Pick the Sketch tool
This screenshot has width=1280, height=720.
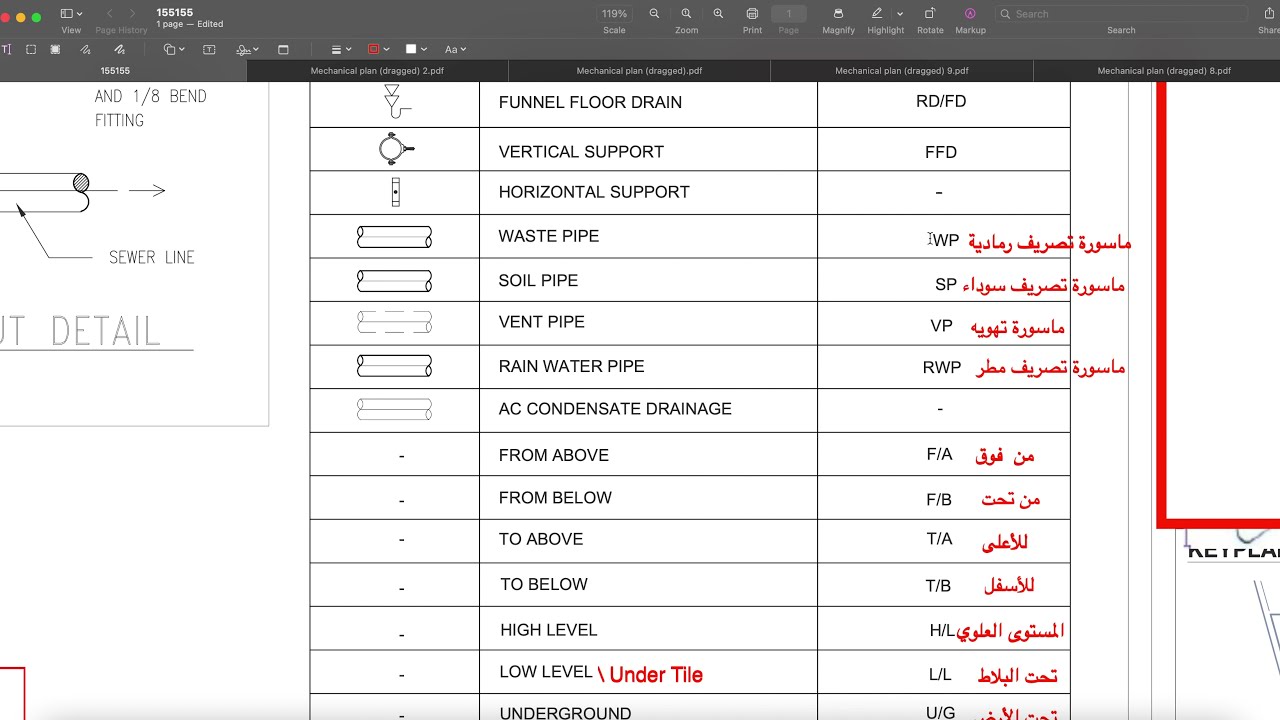pyautogui.click(x=85, y=49)
